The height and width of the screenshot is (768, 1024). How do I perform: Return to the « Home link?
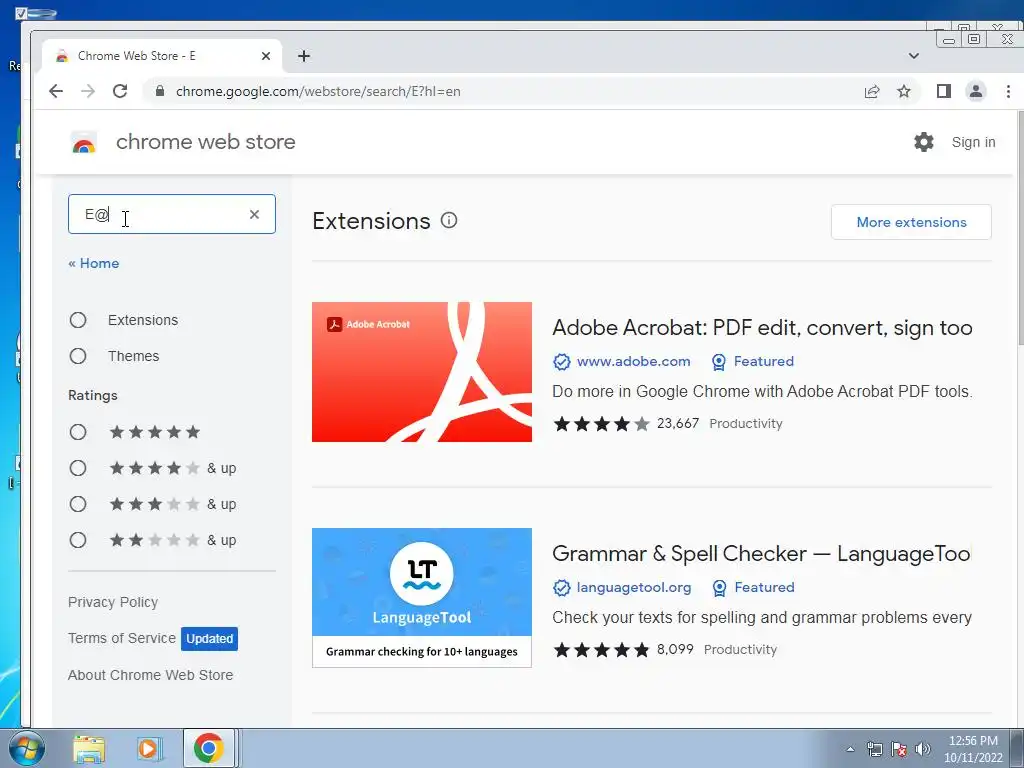click(x=93, y=263)
